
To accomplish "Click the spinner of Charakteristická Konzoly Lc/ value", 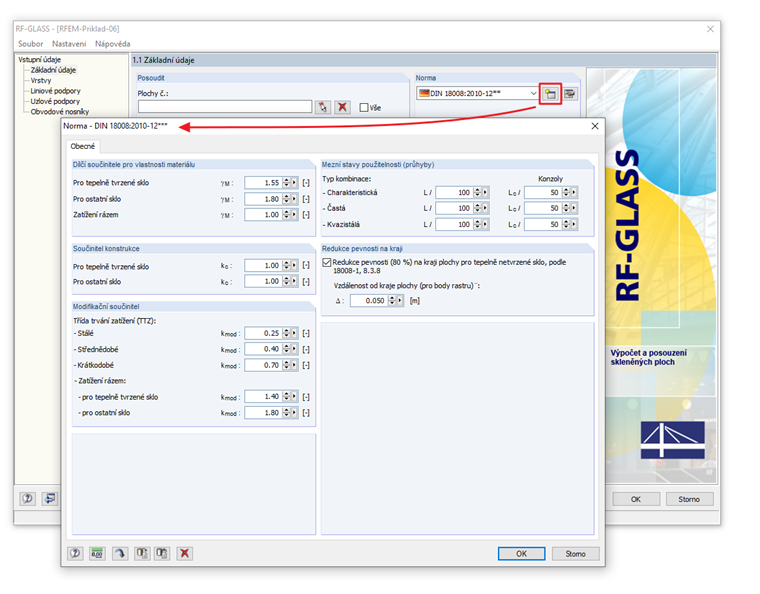I will [x=566, y=192].
